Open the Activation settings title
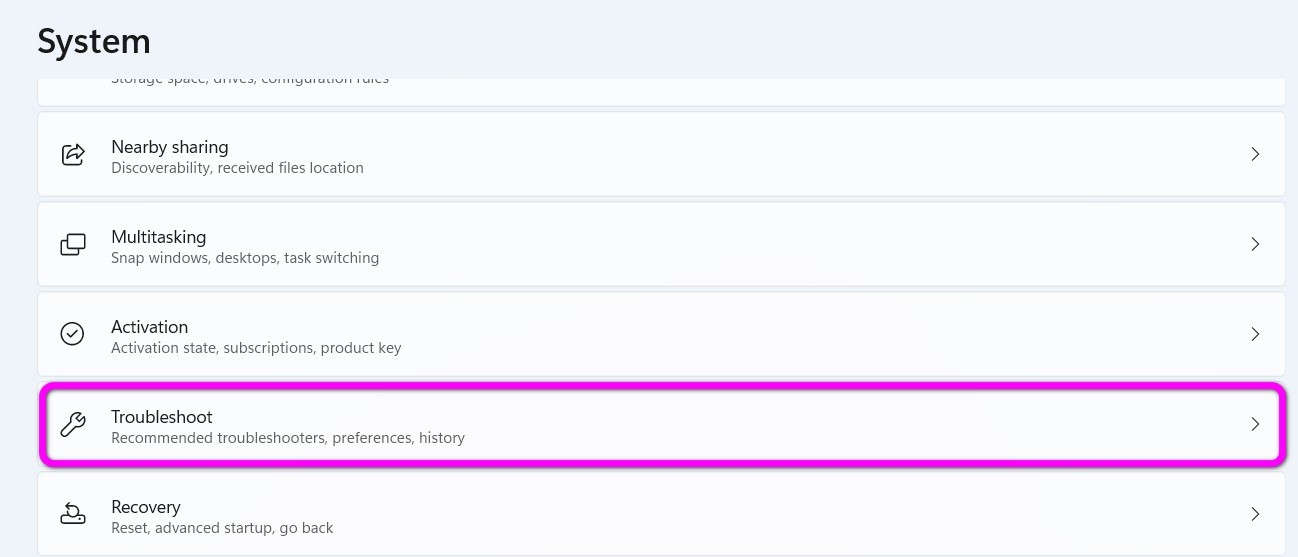1298x557 pixels. click(x=150, y=327)
